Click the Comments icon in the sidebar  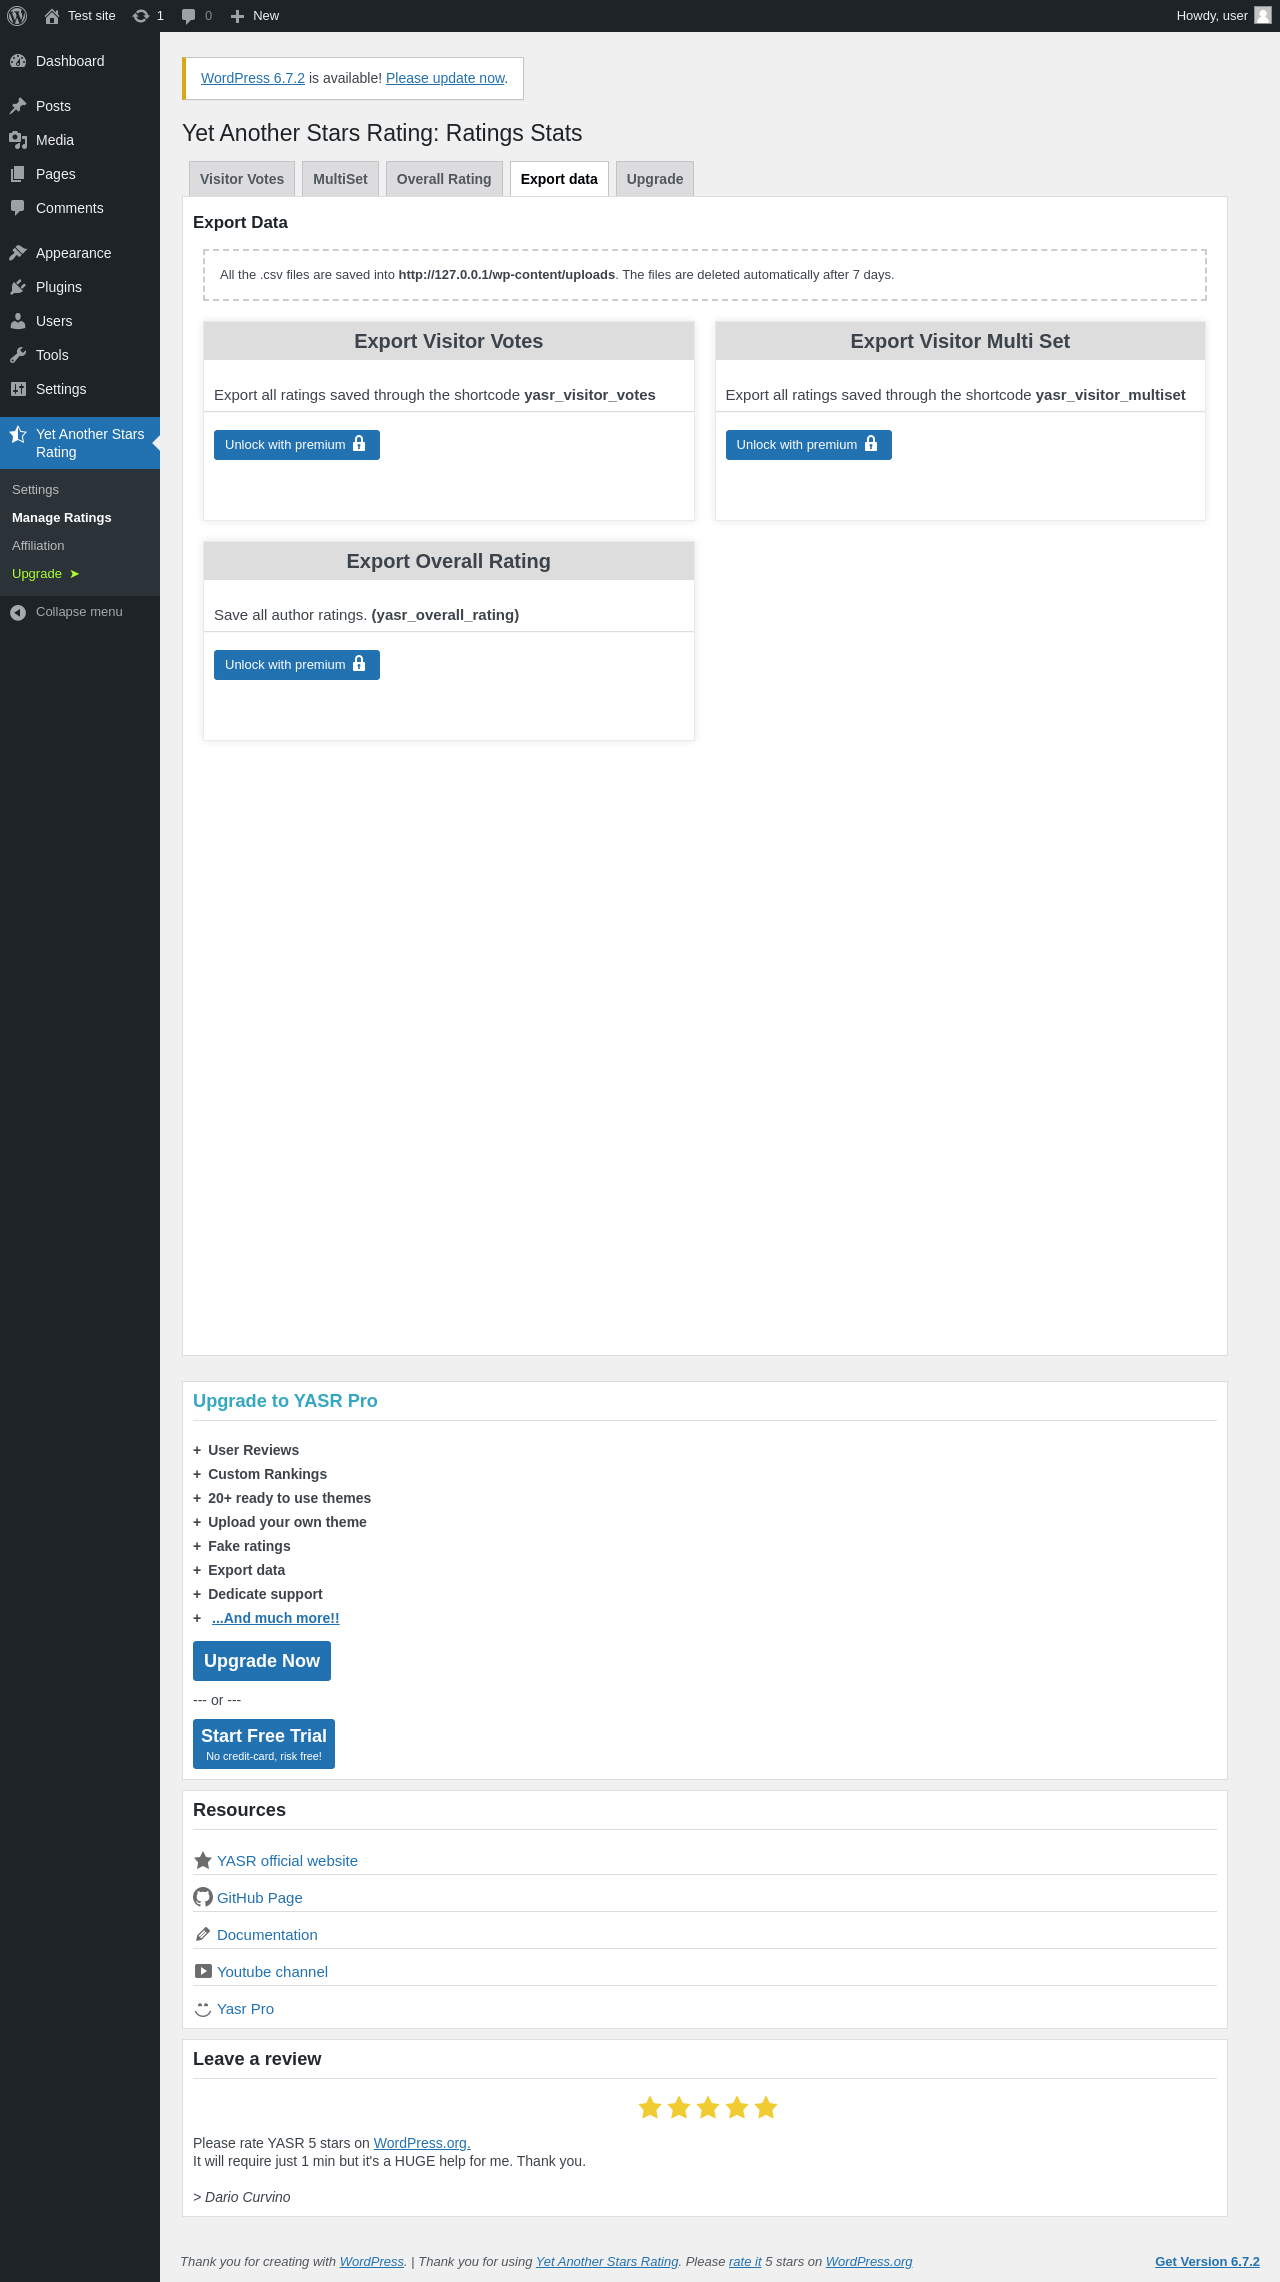coord(18,208)
